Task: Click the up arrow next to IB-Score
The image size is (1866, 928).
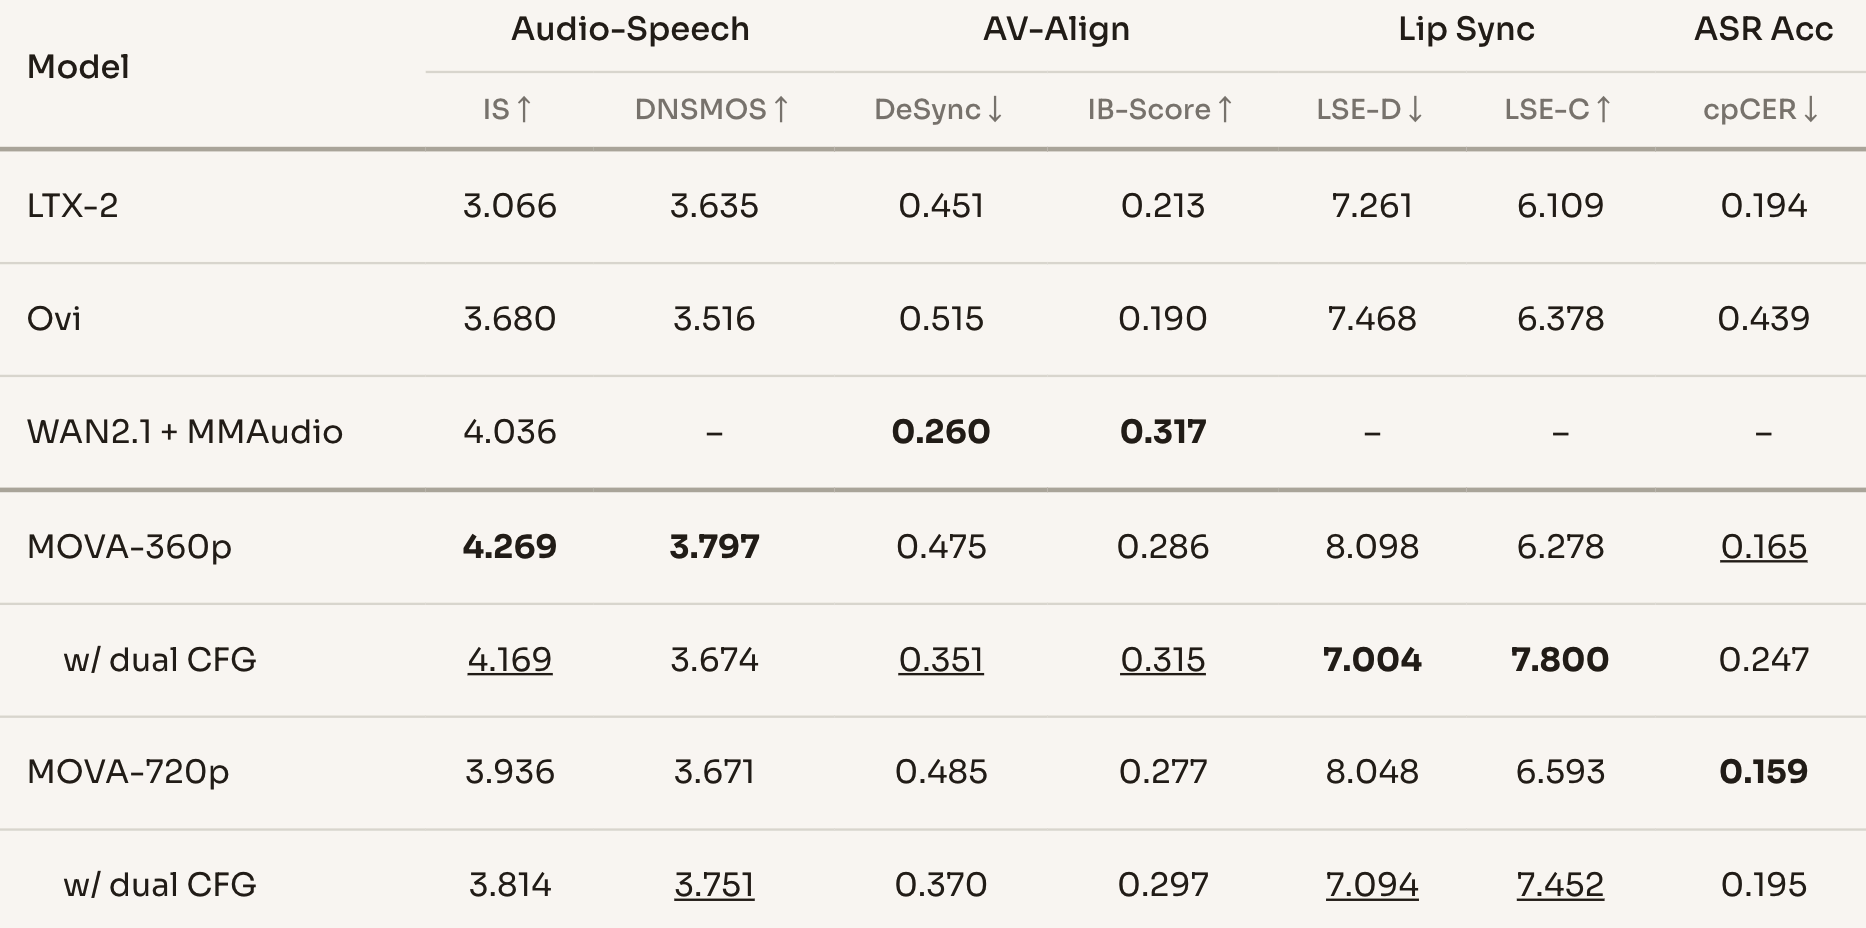Action: point(1225,109)
